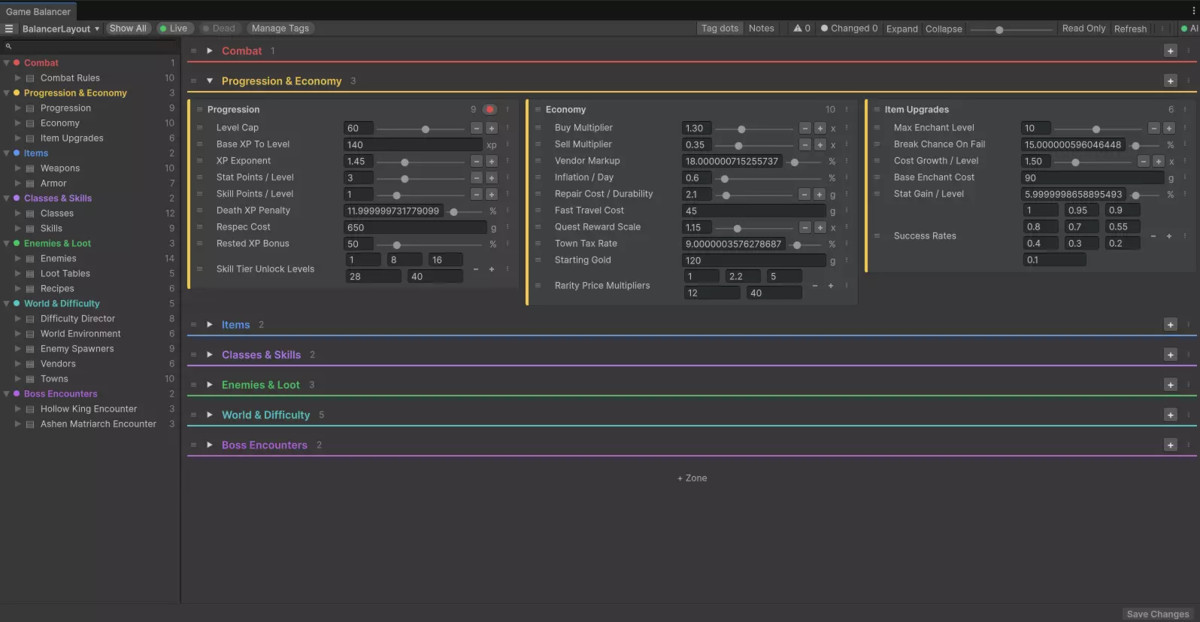Open Manage Tags
The height and width of the screenshot is (622, 1200).
[x=280, y=29]
